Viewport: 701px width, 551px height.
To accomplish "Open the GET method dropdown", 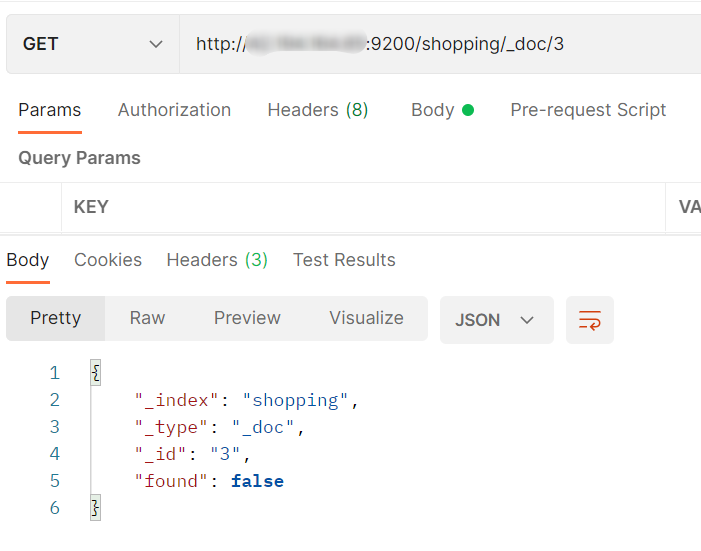I will [92, 44].
